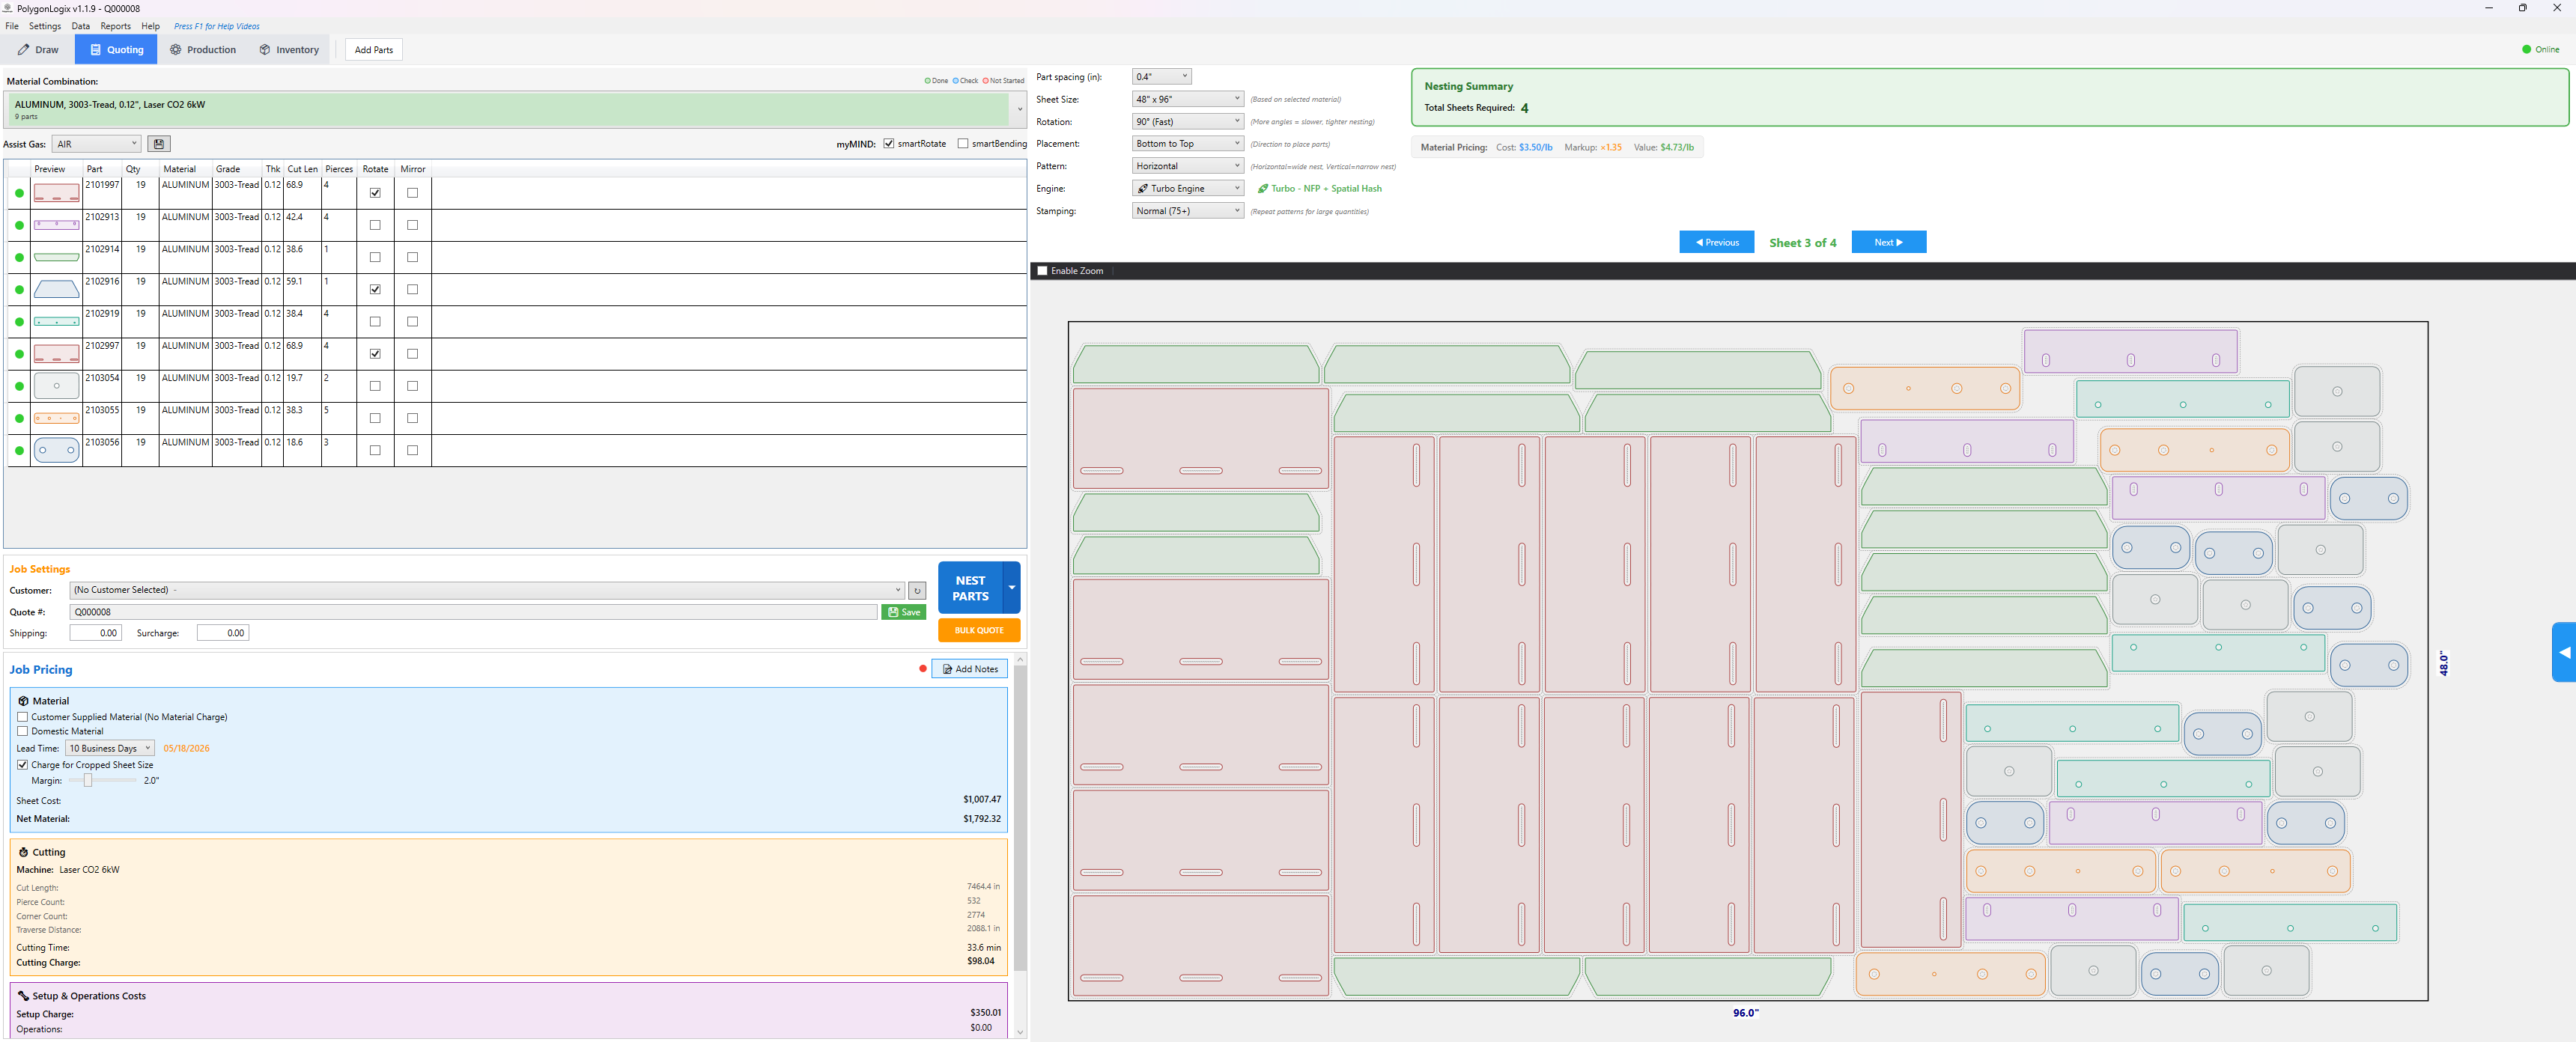Open the File menu
This screenshot has height=1042, width=2576.
point(12,26)
